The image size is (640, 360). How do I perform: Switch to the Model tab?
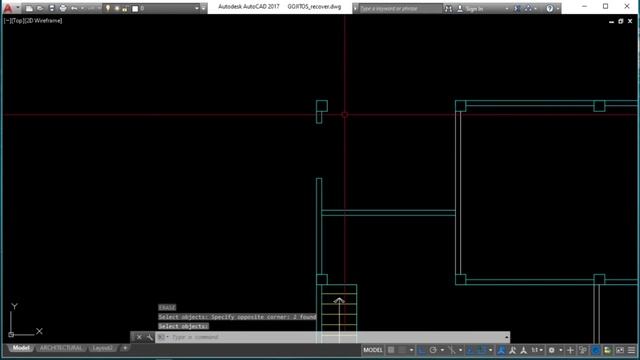[x=21, y=348]
